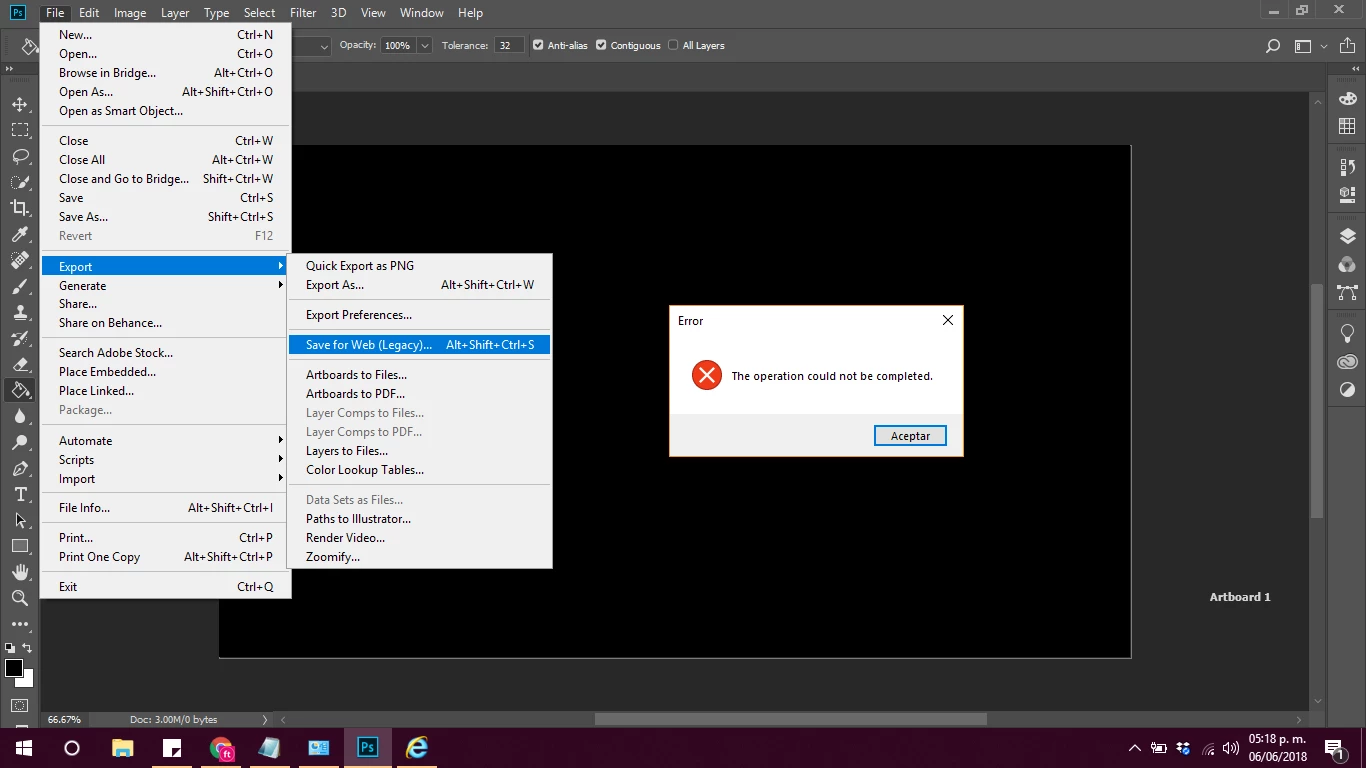Select the Eraser tool
1366x768 pixels.
tap(19, 364)
